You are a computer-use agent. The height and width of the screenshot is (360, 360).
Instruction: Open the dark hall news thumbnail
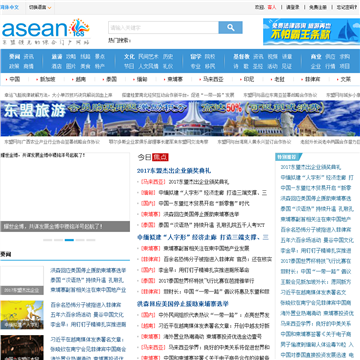point(22,347)
